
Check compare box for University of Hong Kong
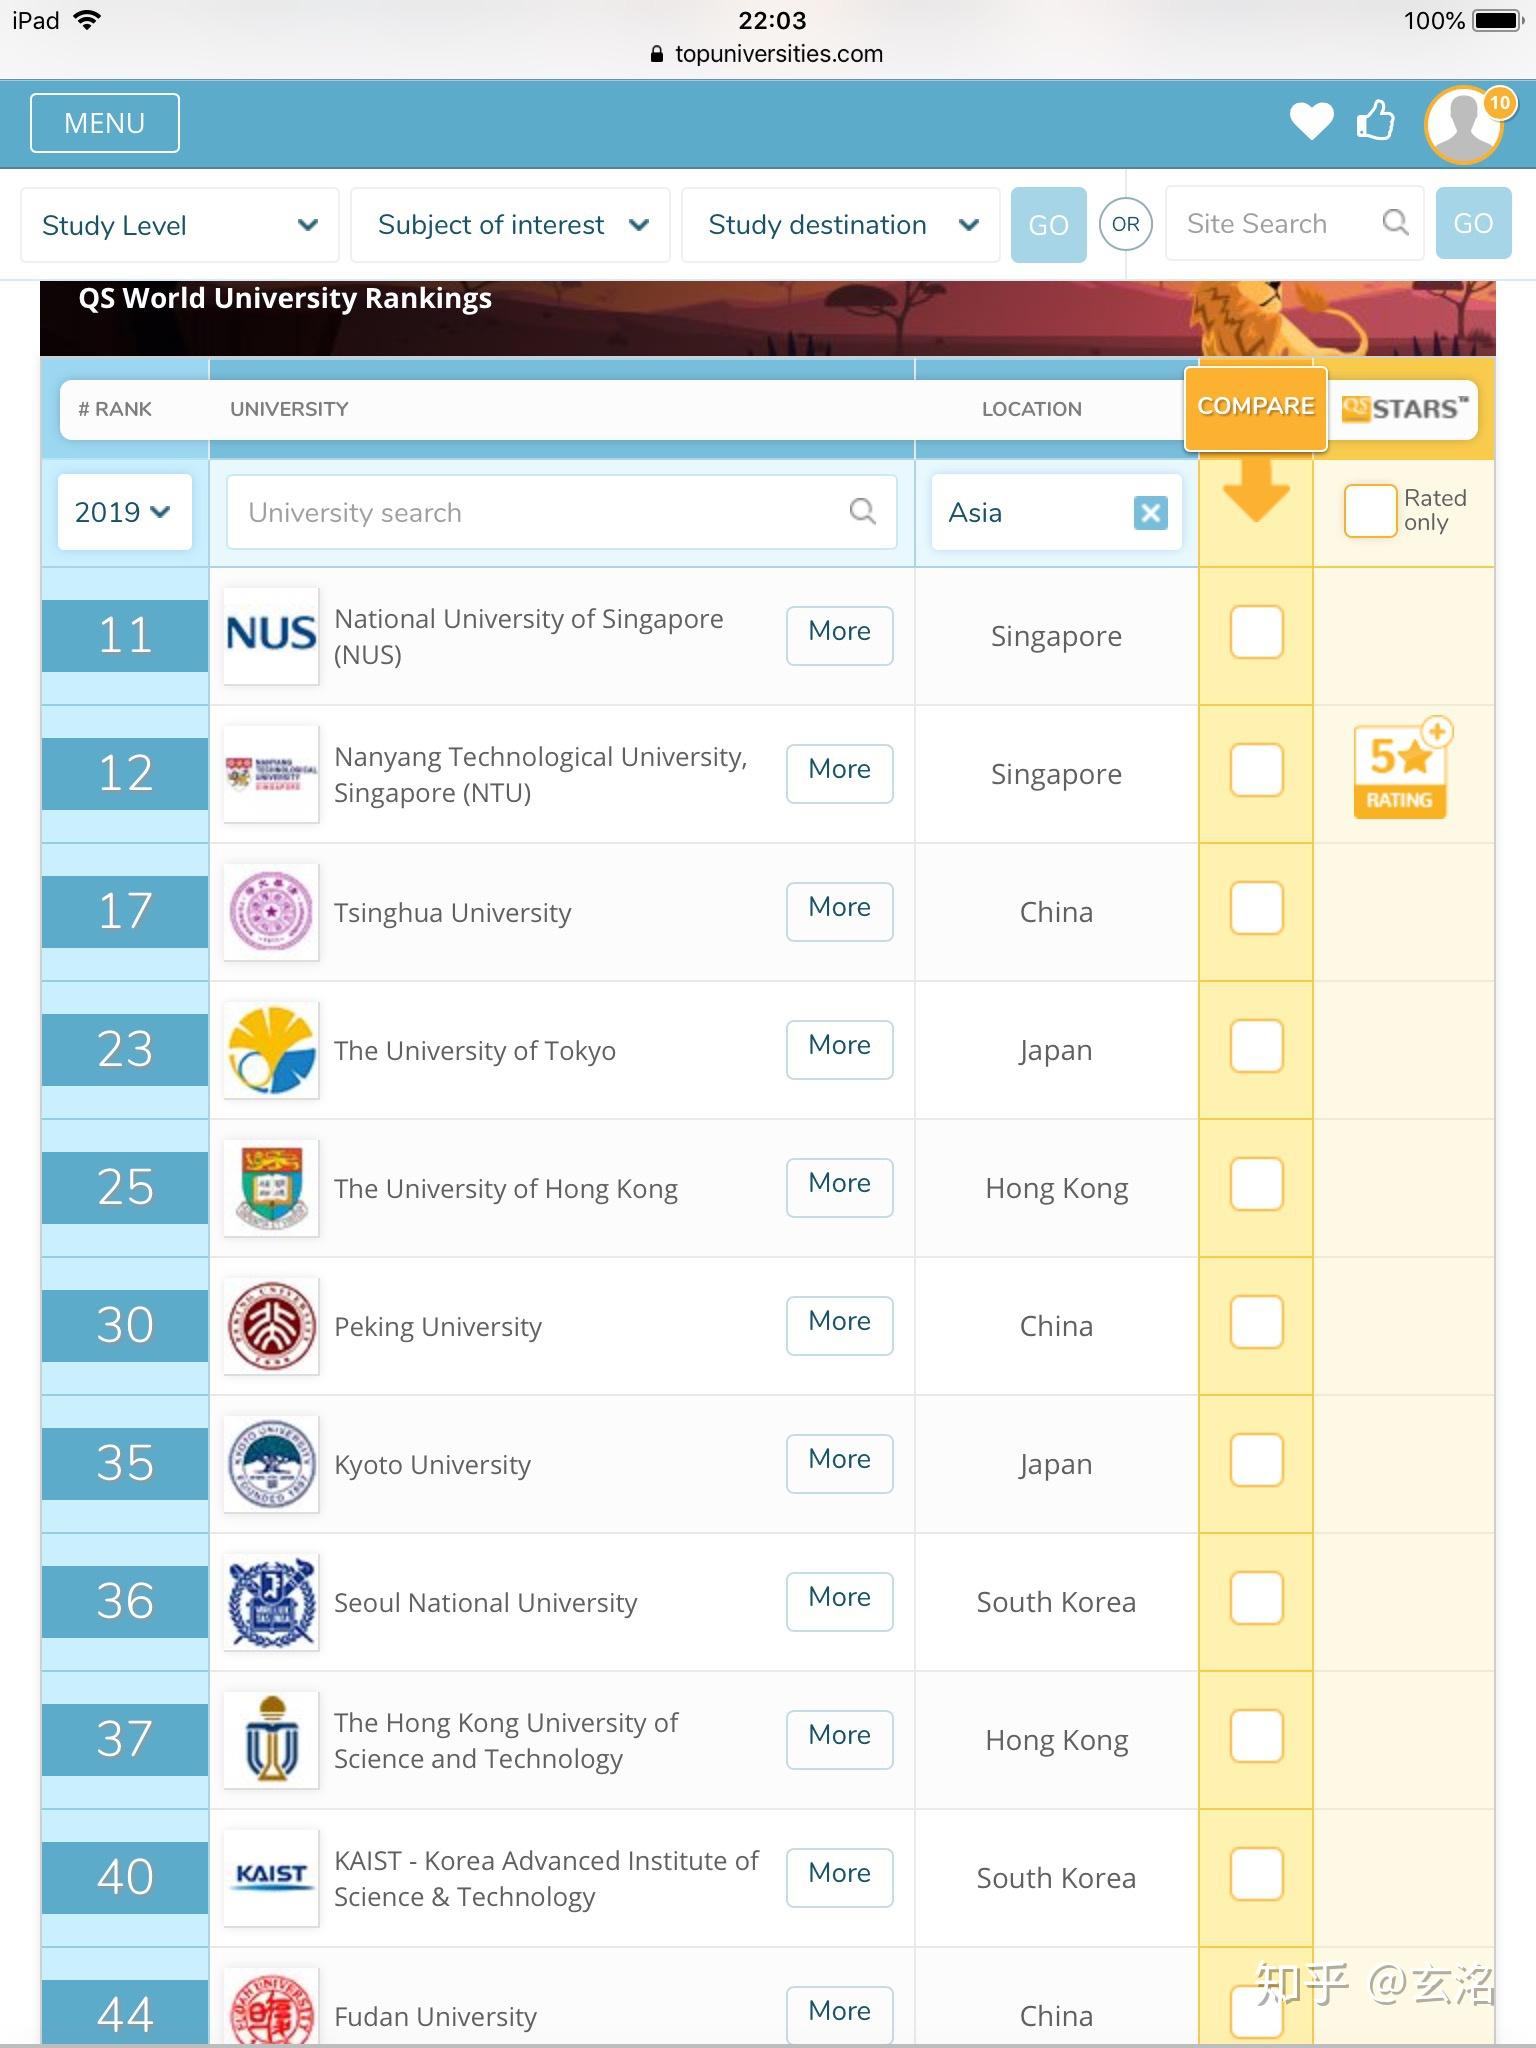[x=1256, y=1184]
